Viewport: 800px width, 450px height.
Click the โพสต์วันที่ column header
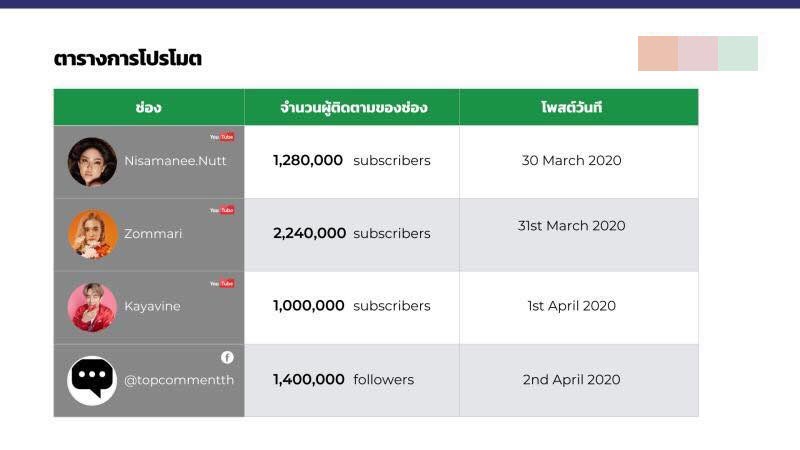579,107
